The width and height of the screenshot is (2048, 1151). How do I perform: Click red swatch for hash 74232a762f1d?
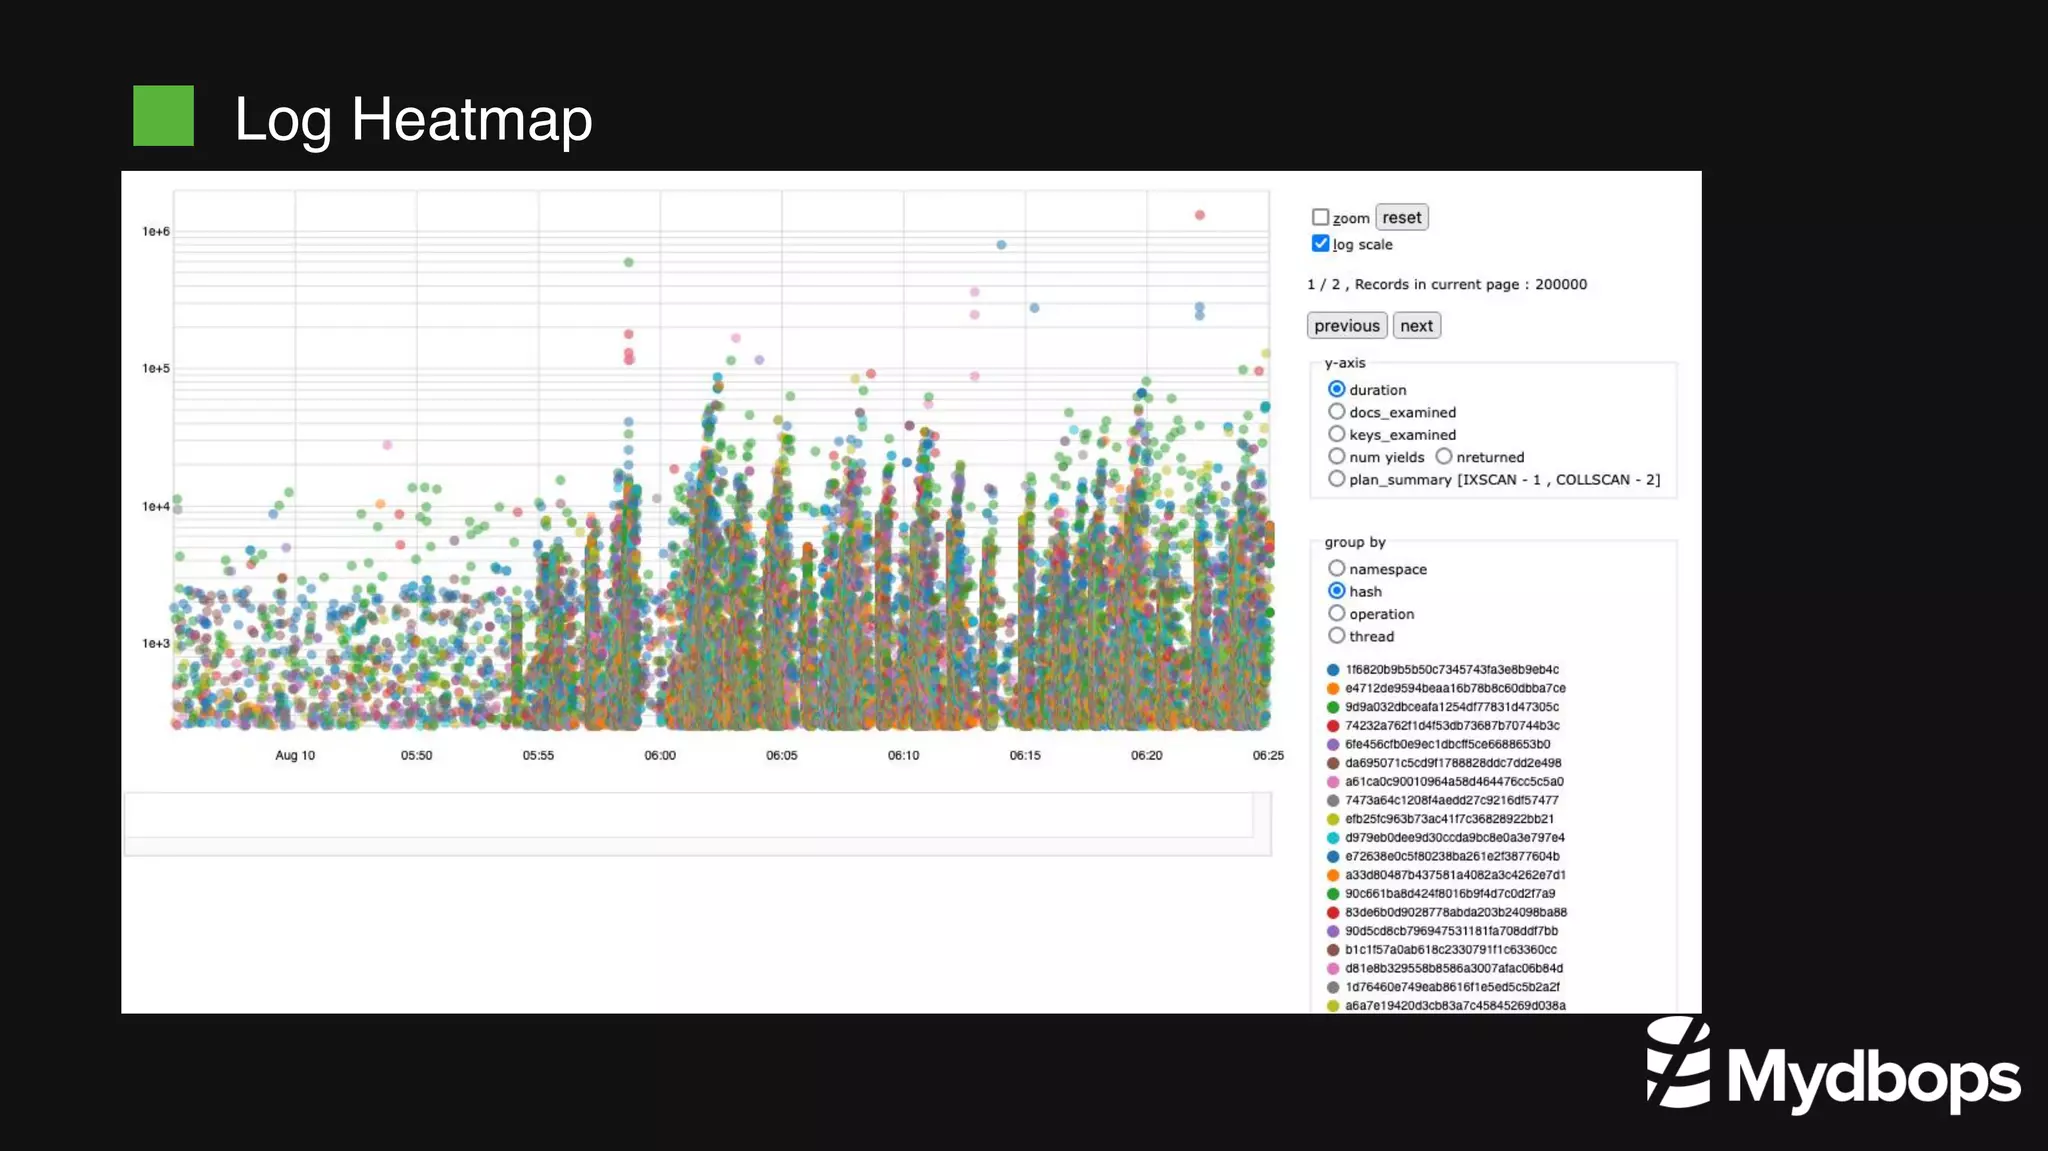(1333, 726)
